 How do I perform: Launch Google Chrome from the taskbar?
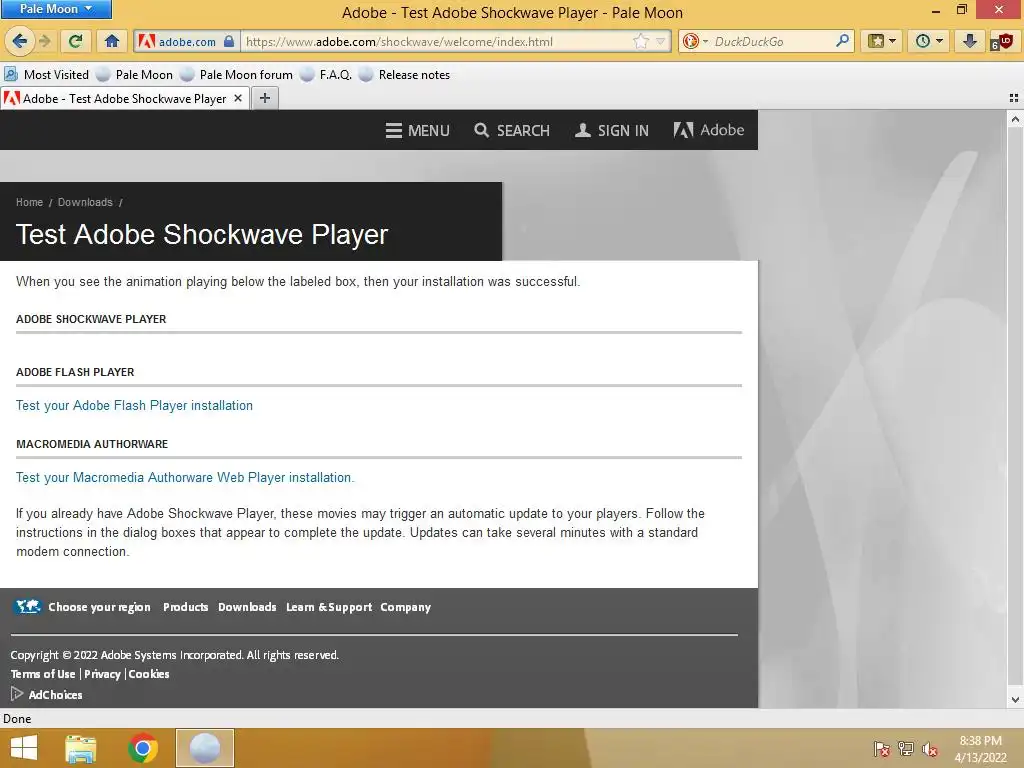point(143,748)
